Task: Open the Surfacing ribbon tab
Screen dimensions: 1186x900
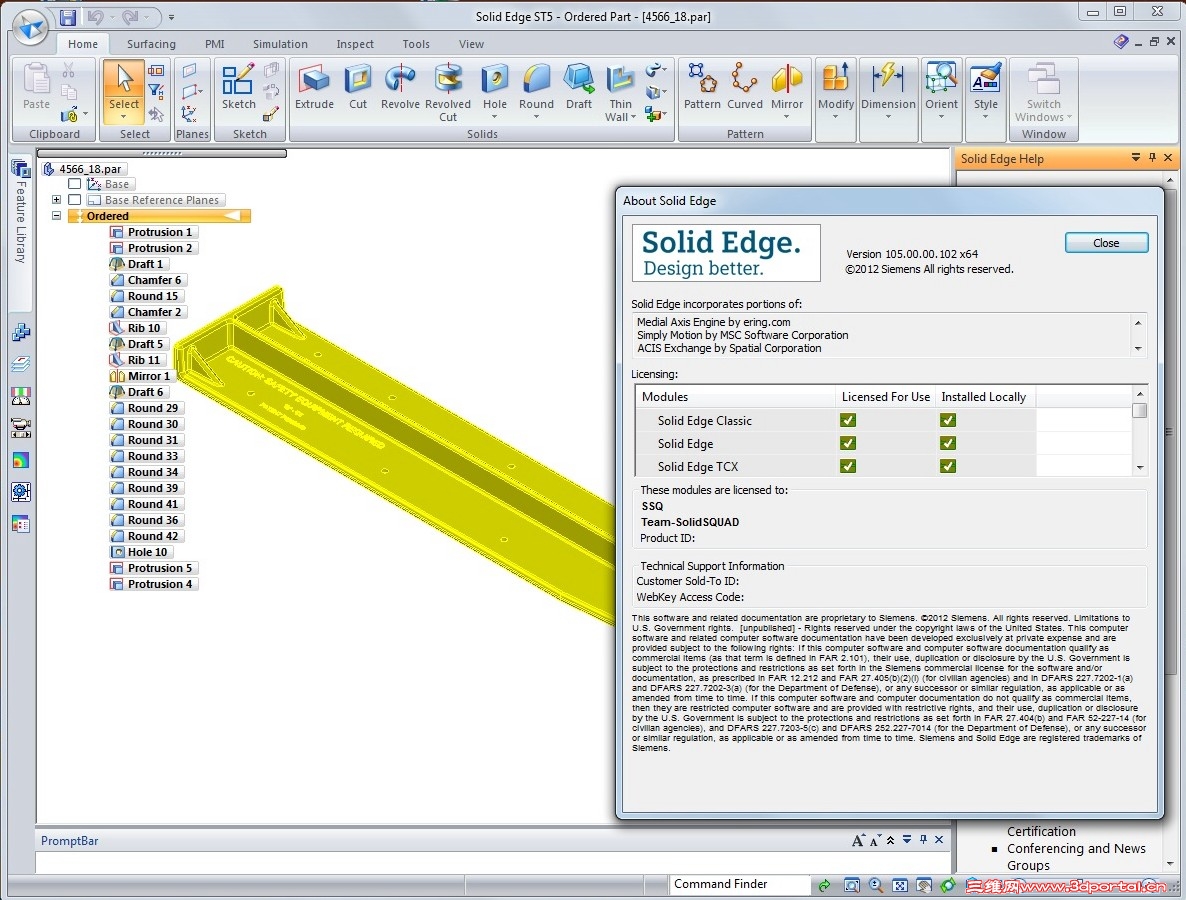Action: coord(151,44)
